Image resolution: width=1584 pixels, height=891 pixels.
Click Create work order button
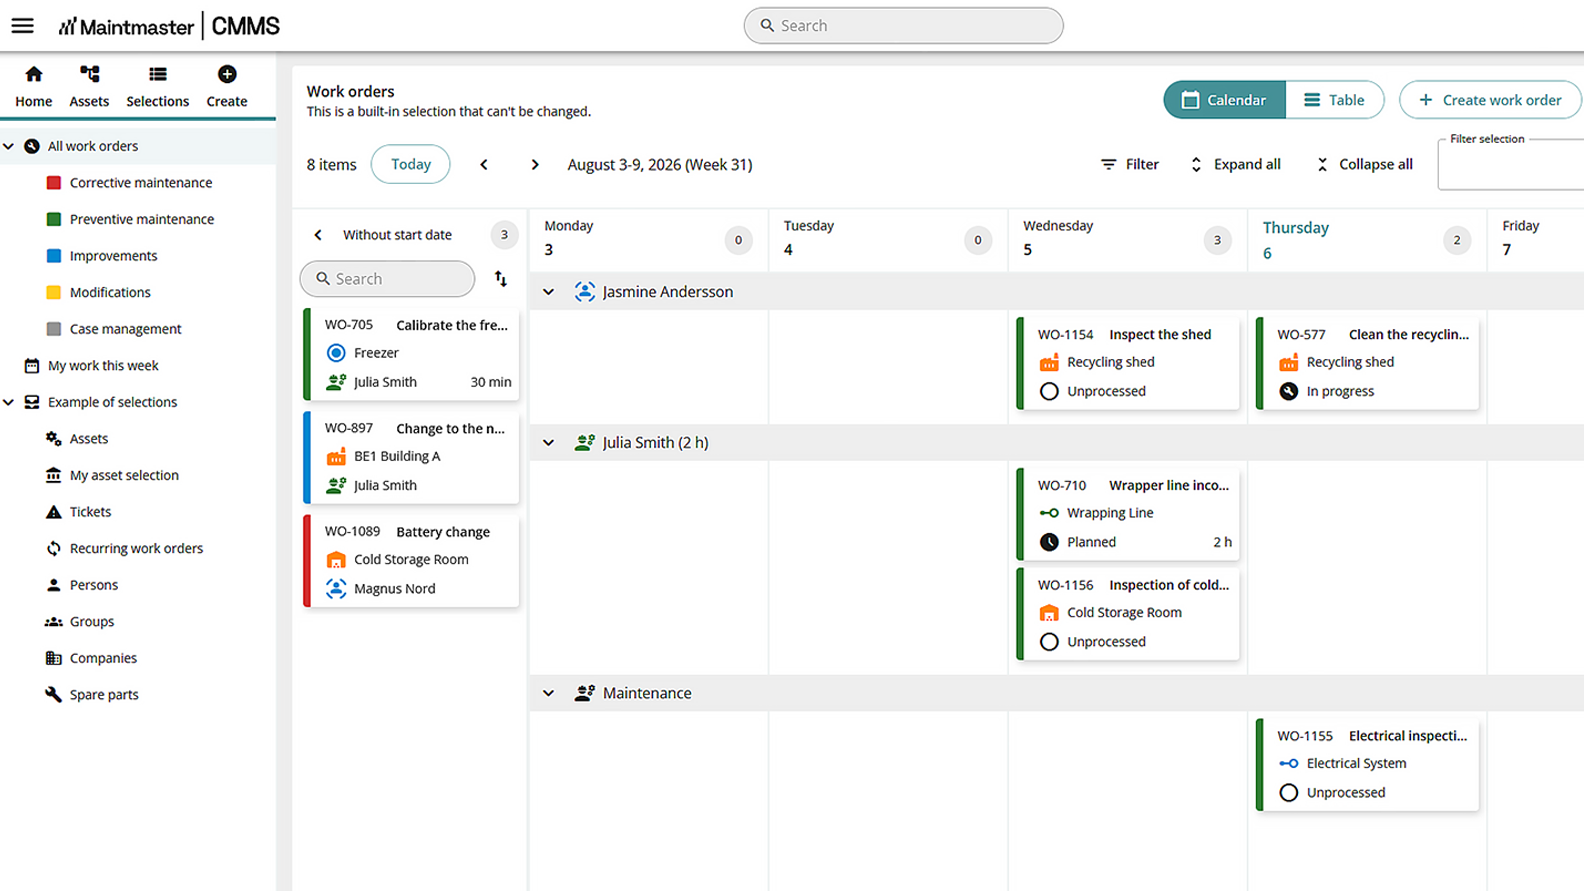(1490, 100)
